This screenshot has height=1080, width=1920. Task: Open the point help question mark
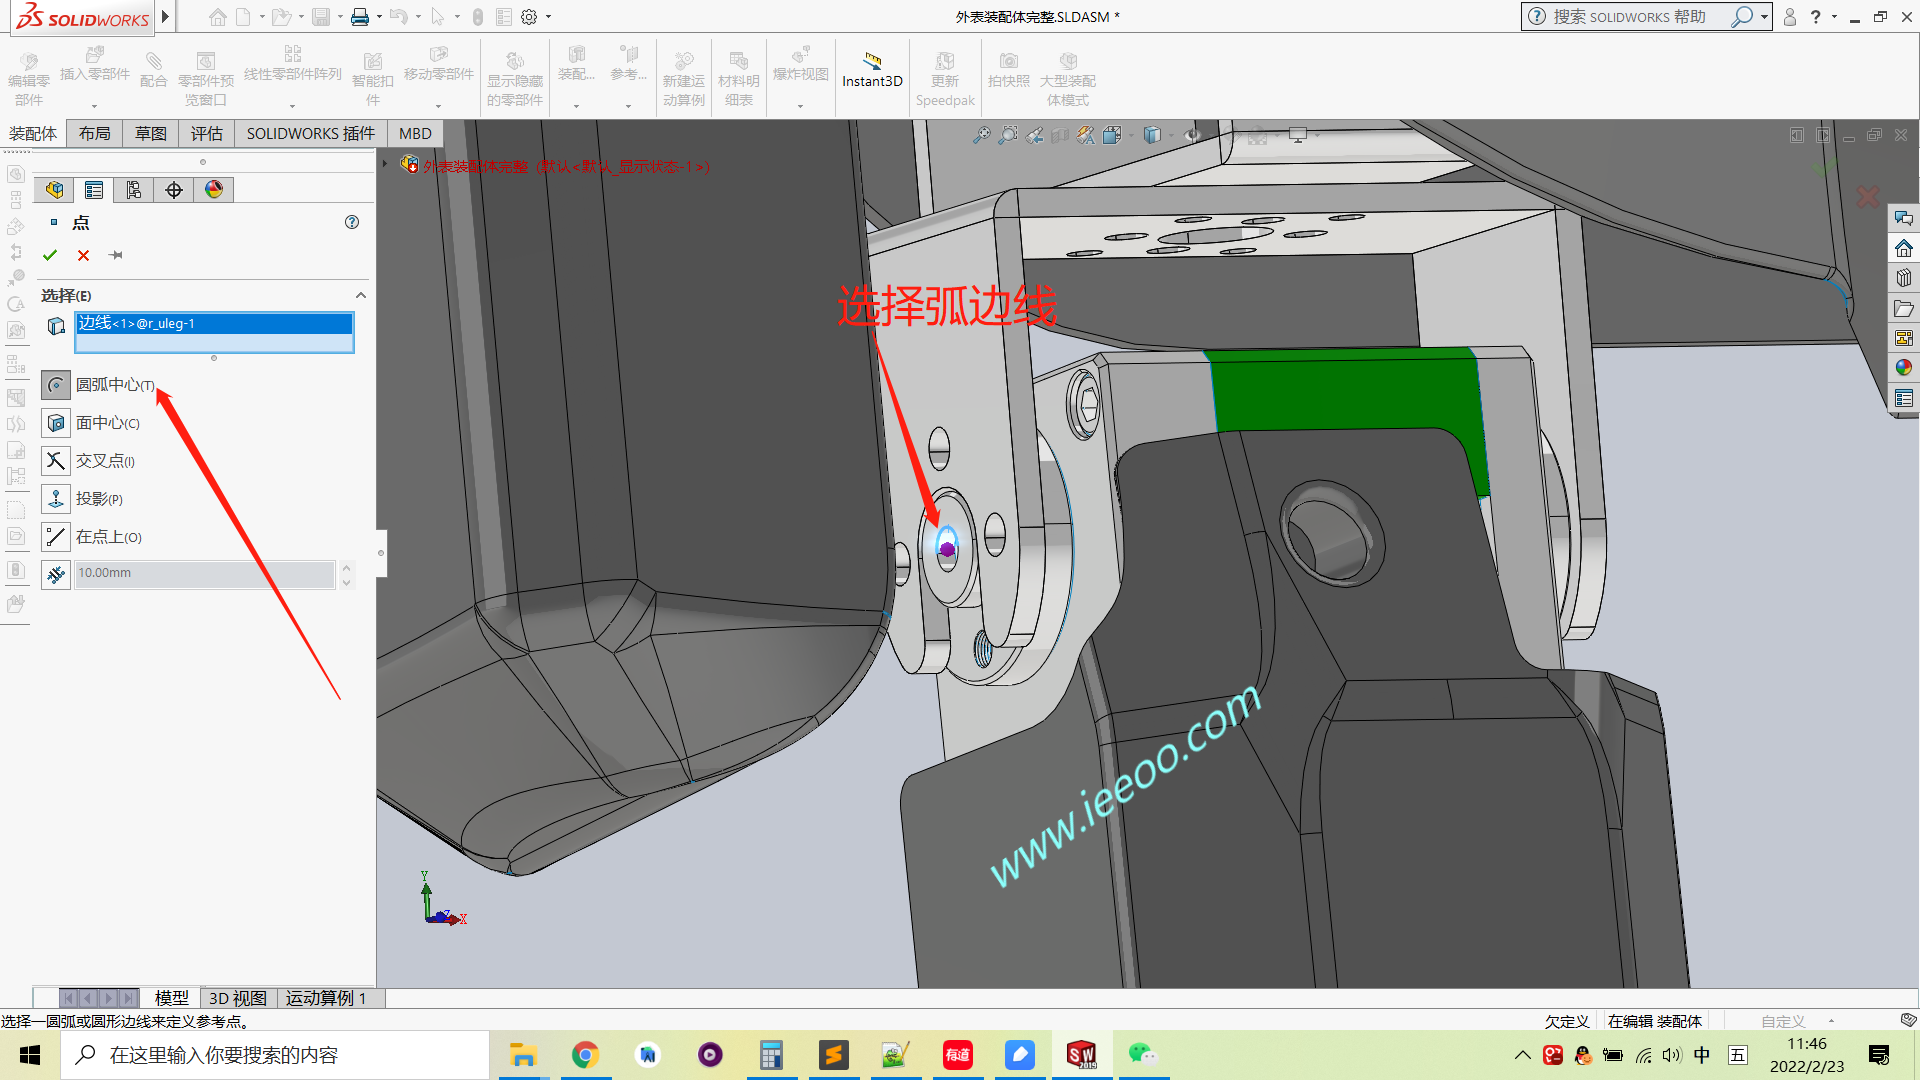[x=352, y=222]
